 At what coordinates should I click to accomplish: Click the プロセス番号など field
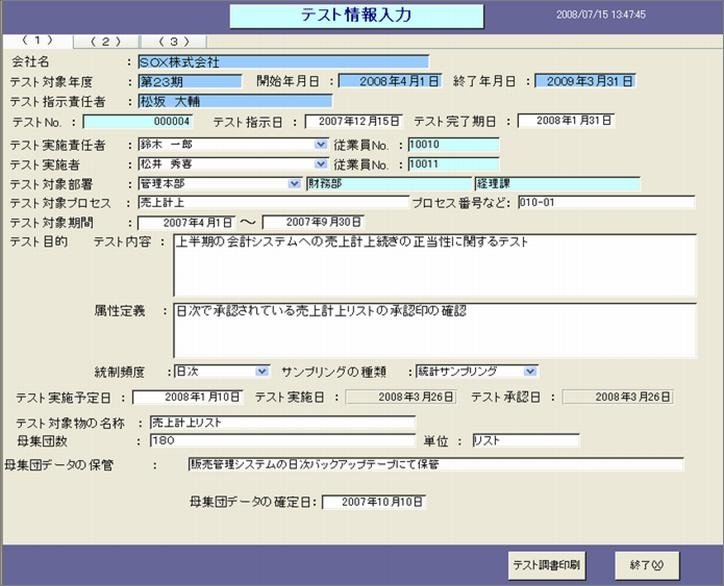(x=606, y=202)
